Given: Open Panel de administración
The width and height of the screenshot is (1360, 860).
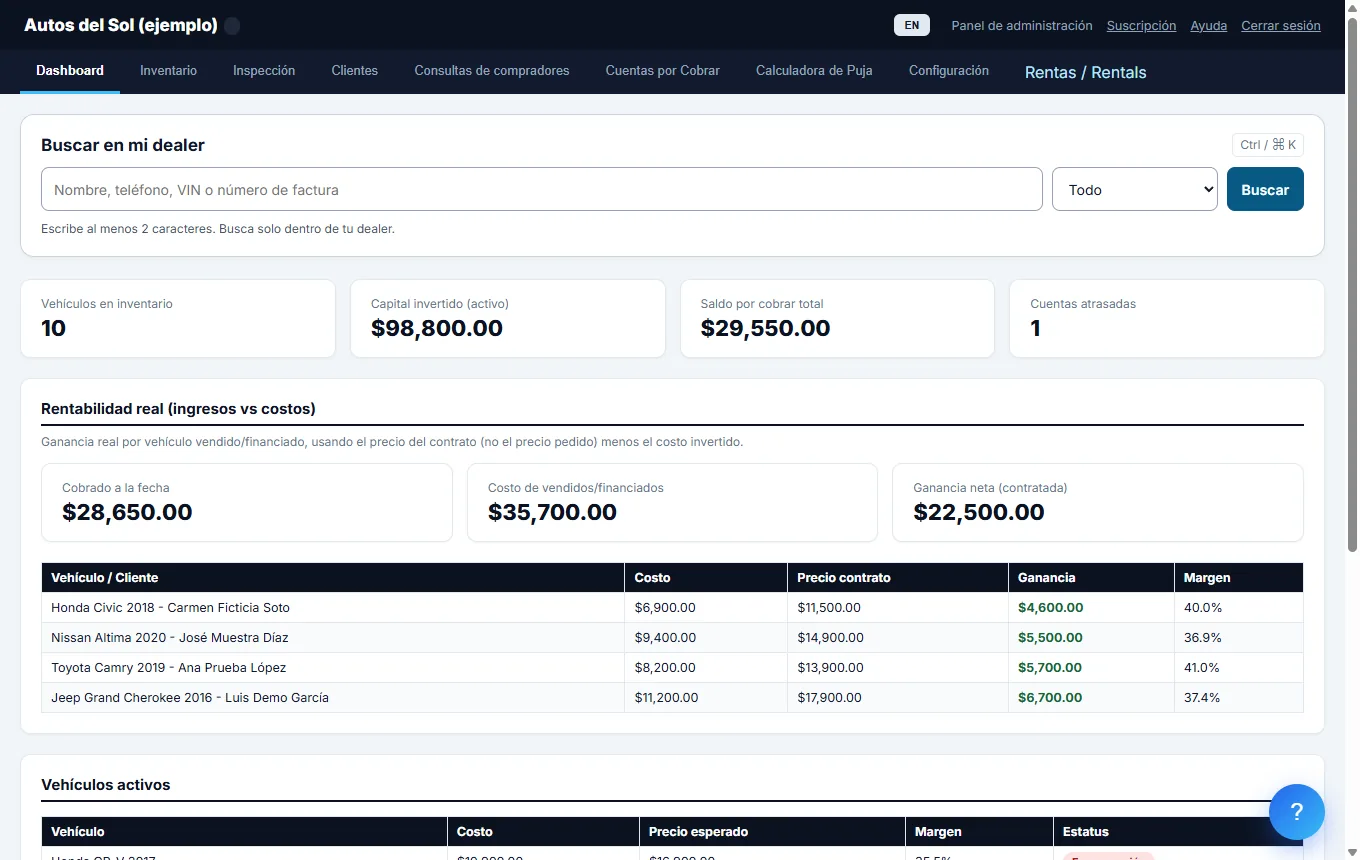Looking at the screenshot, I should coord(1022,26).
